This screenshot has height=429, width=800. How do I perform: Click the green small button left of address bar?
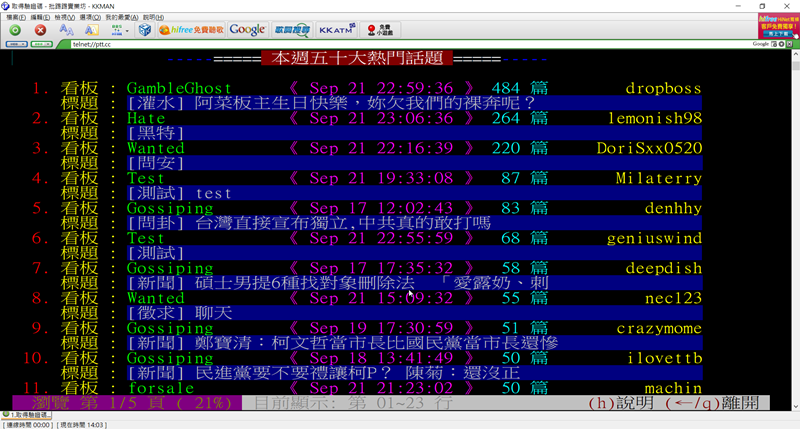(41, 44)
